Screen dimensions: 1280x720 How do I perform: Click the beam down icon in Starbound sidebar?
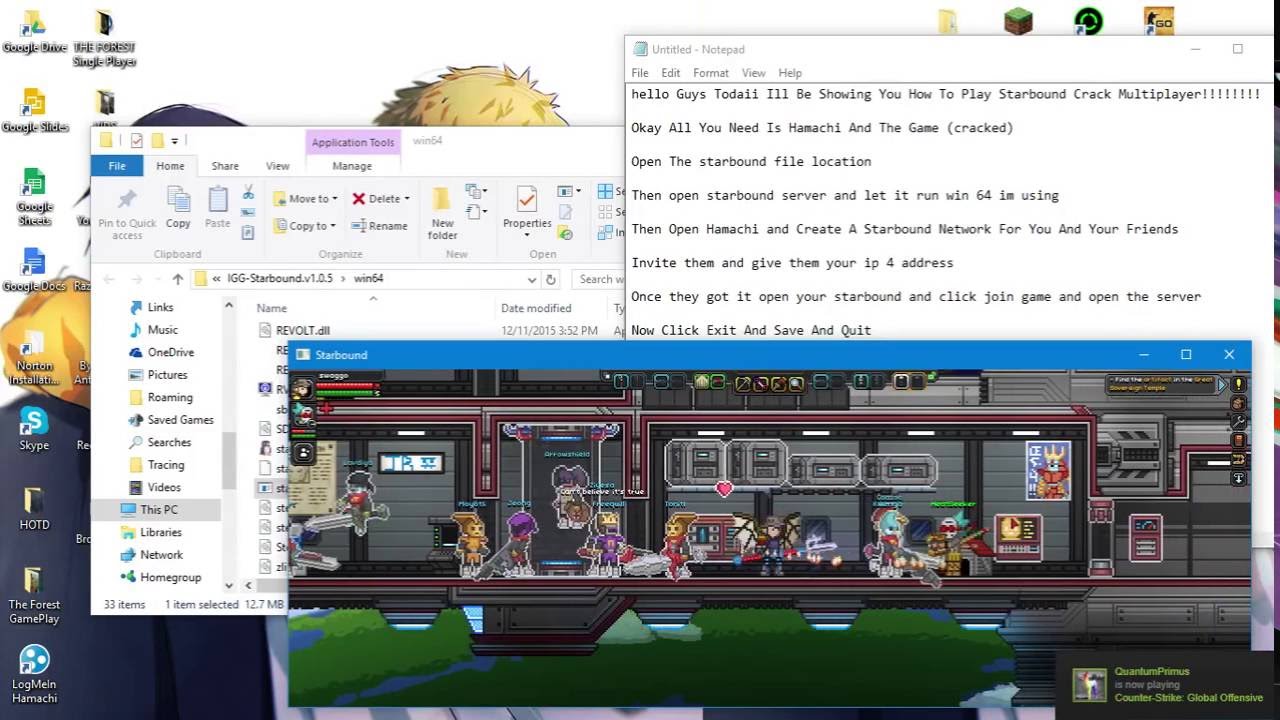pyautogui.click(x=1238, y=478)
